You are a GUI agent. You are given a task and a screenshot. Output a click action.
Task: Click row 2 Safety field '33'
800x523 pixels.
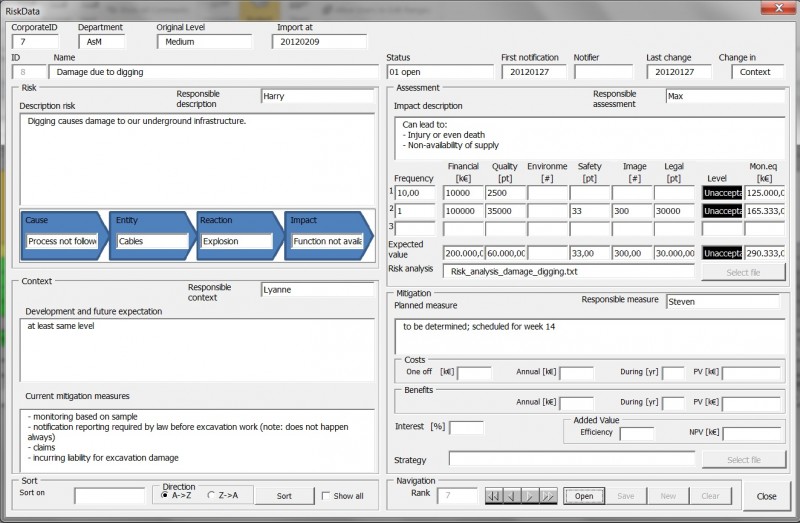click(590, 211)
